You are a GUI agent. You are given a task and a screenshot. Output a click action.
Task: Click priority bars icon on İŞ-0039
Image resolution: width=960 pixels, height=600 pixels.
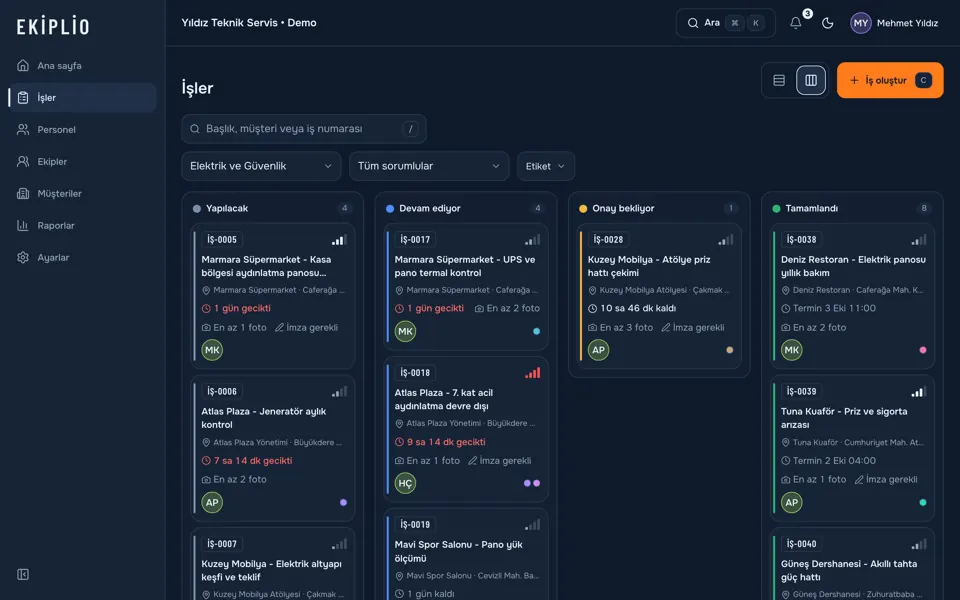coord(919,392)
